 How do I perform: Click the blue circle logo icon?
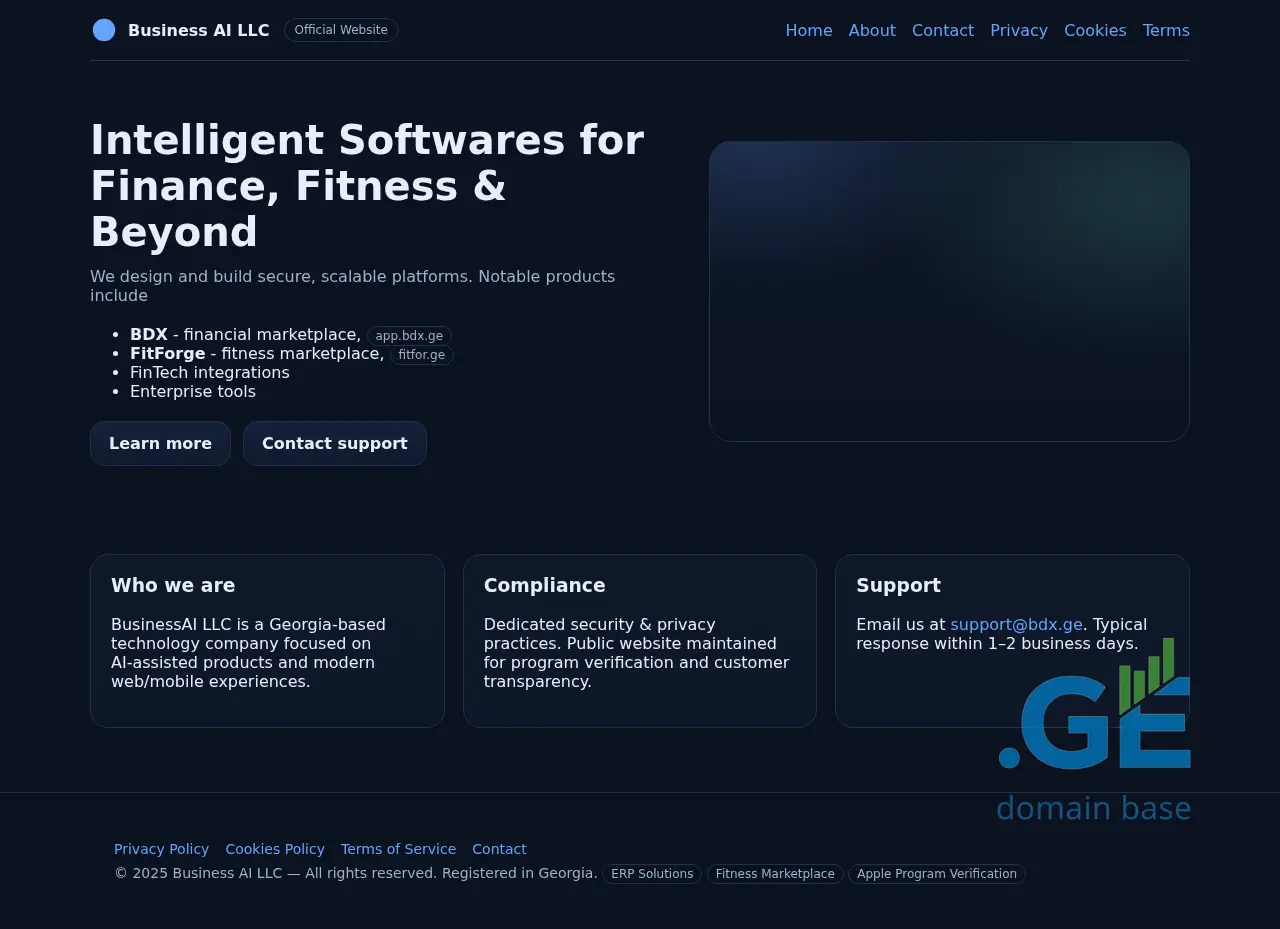click(x=104, y=30)
